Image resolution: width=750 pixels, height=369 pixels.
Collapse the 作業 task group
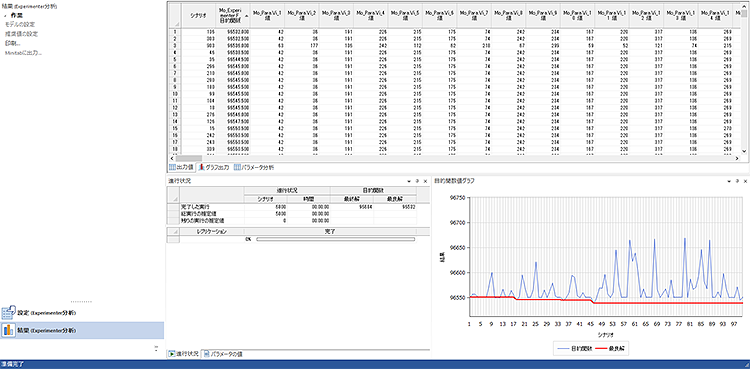[x=4, y=15]
